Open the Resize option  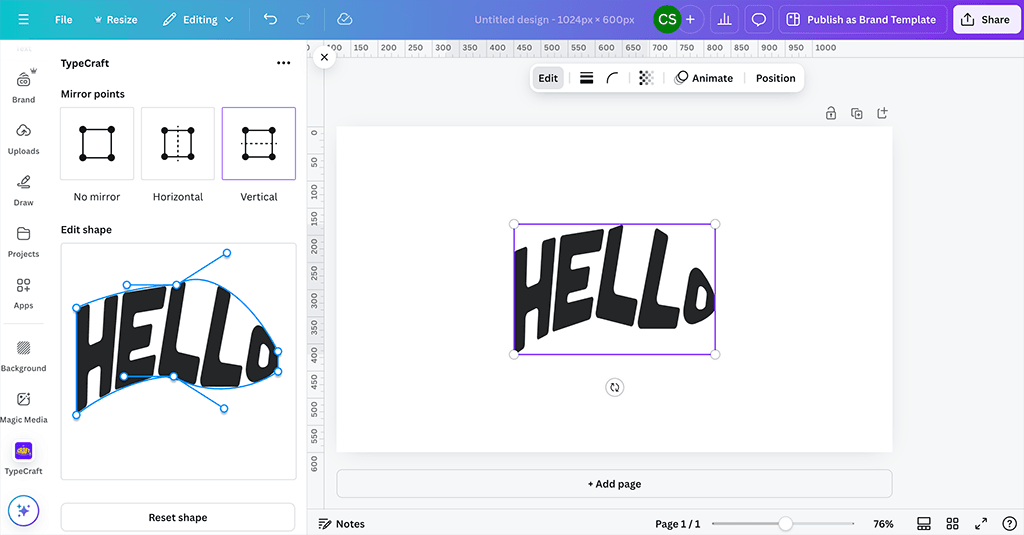click(x=116, y=20)
